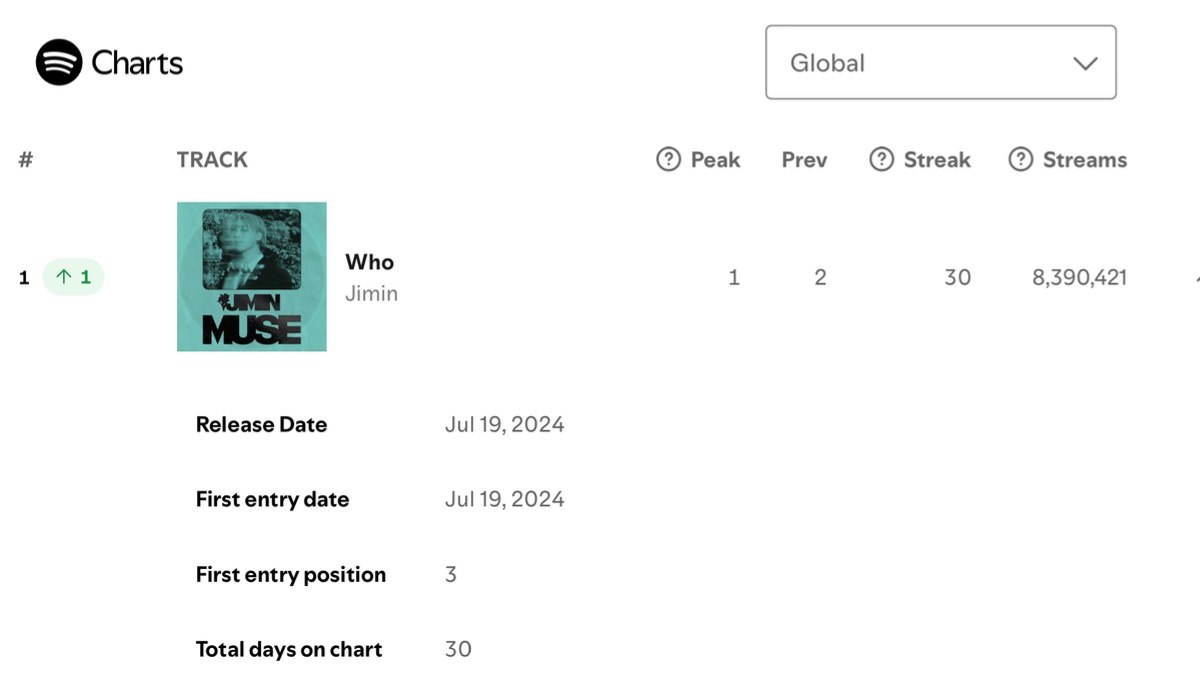The image size is (1200, 689).
Task: Click the chevron arrow in Global selector
Action: 1085,63
